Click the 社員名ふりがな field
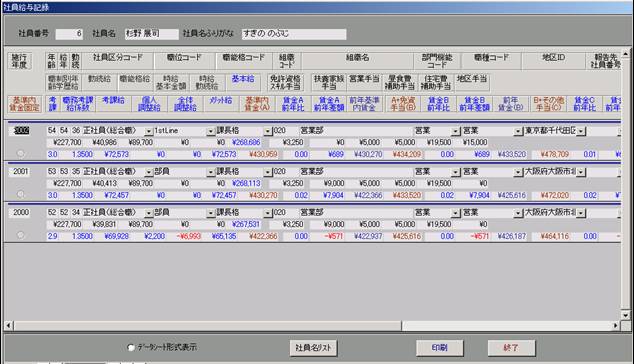Viewport: 634px width, 364px height. tap(294, 34)
